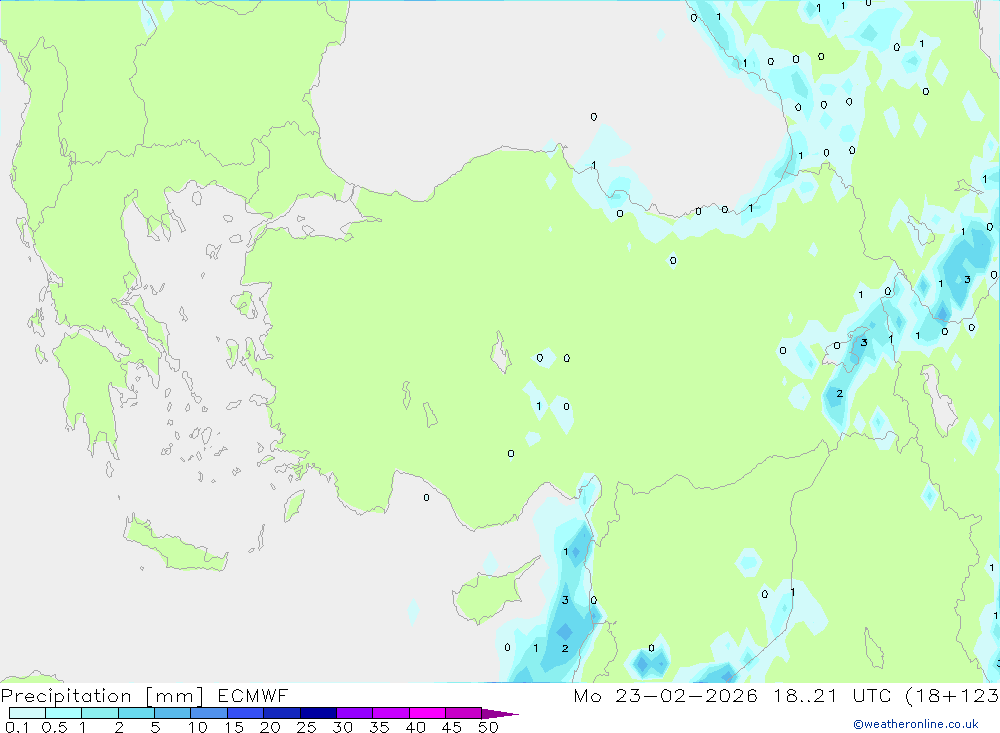Click the 35–40 mm purple legend swatch
This screenshot has width=1000, height=733.
point(391,713)
